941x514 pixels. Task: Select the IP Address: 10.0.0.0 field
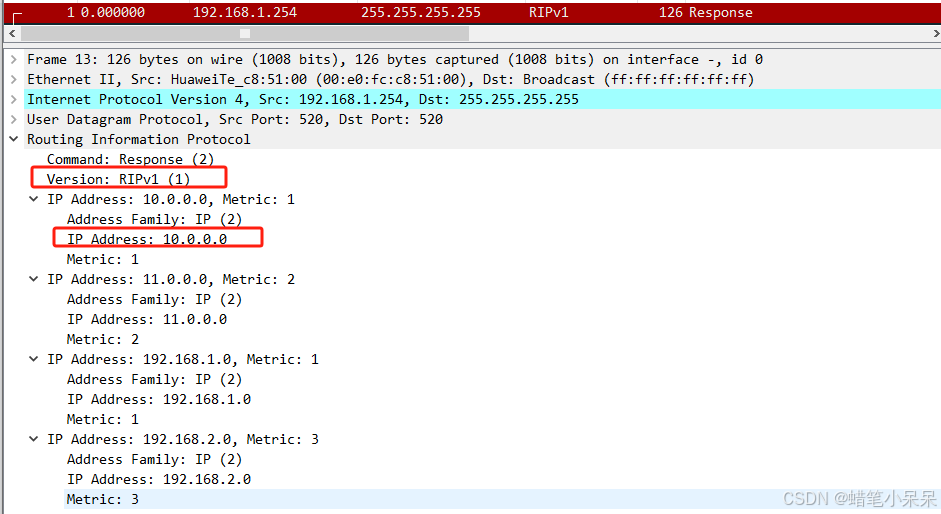coord(147,239)
